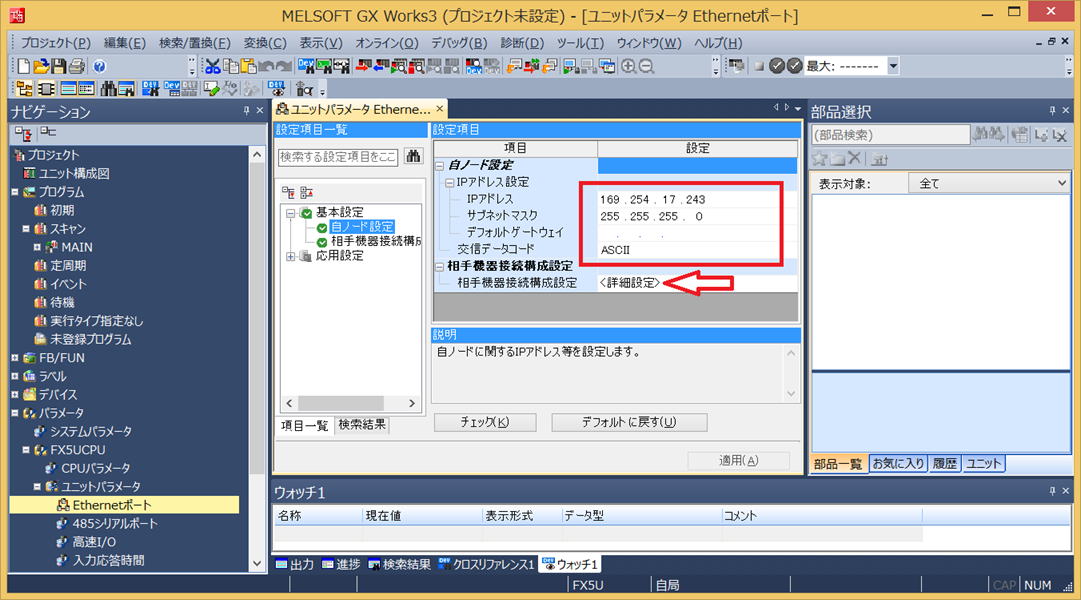This screenshot has height=600, width=1081.
Task: Expand the FB/FUN tree node
Action: [14, 358]
